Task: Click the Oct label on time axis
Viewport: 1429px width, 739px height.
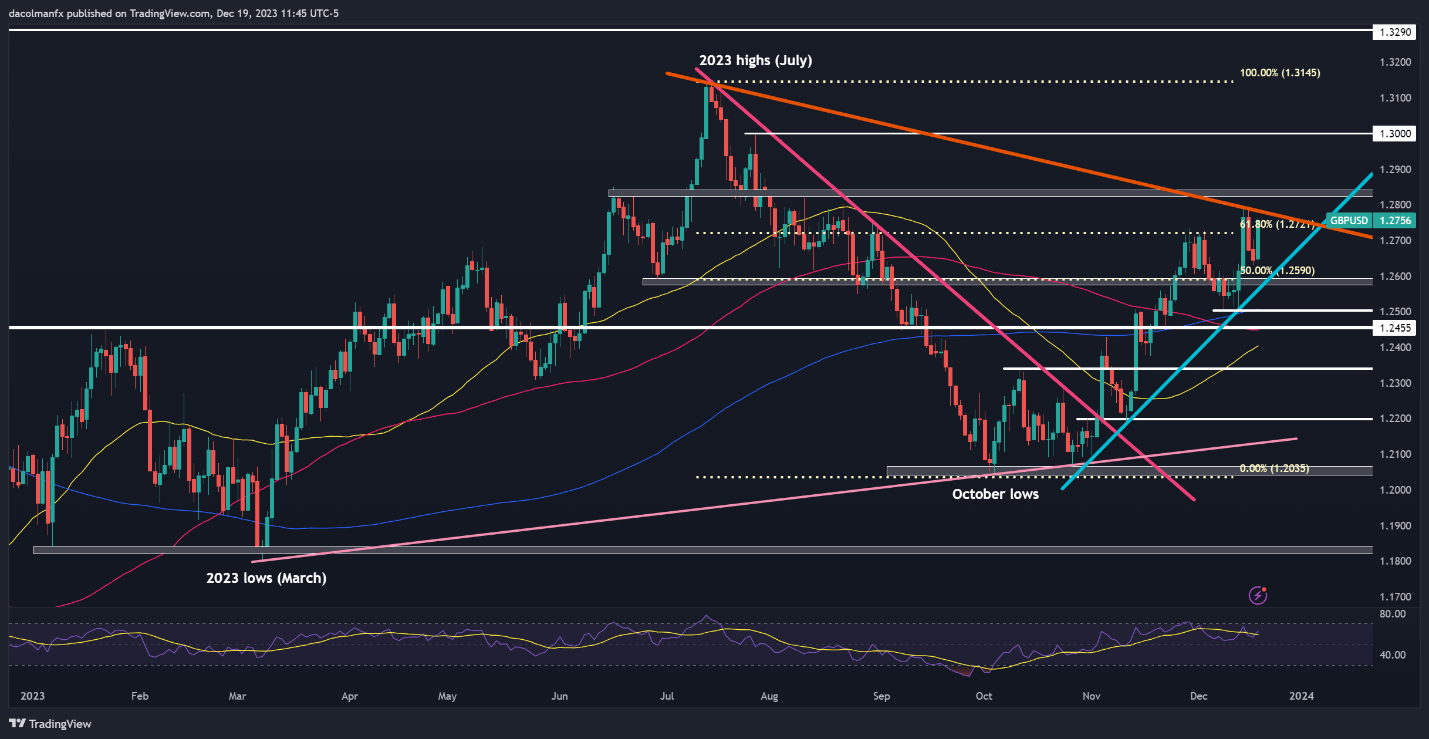Action: click(x=984, y=694)
